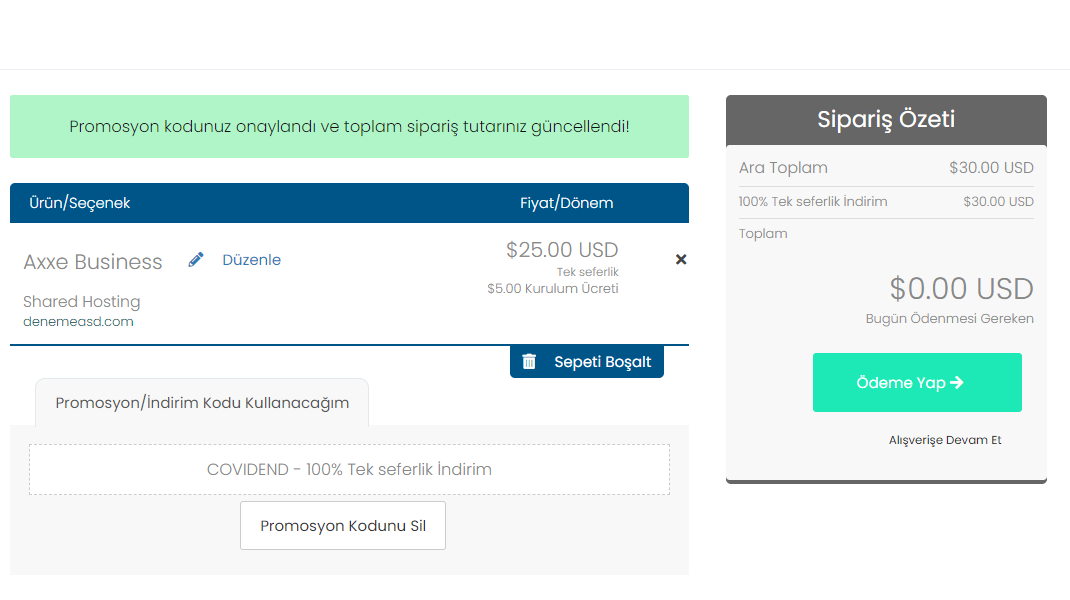Click the trash can icon in Sepeti Boşalt
Viewport: 1070px width, 600px height.
click(529, 361)
